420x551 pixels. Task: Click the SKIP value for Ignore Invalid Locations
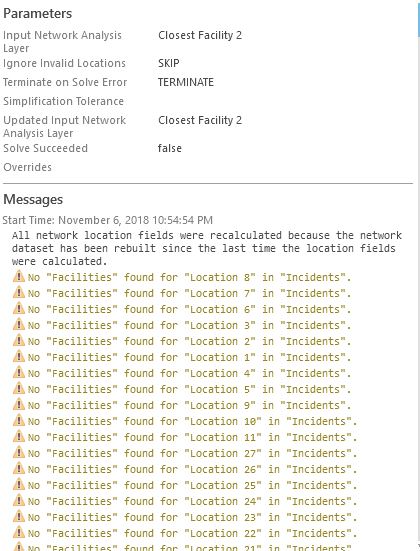169,63
